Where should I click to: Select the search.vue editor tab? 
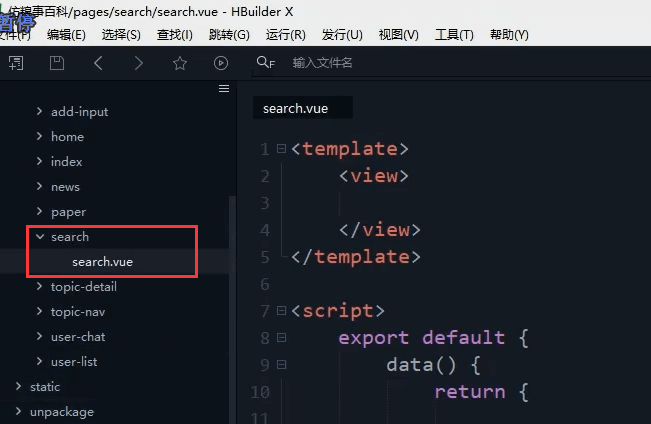click(x=303, y=108)
